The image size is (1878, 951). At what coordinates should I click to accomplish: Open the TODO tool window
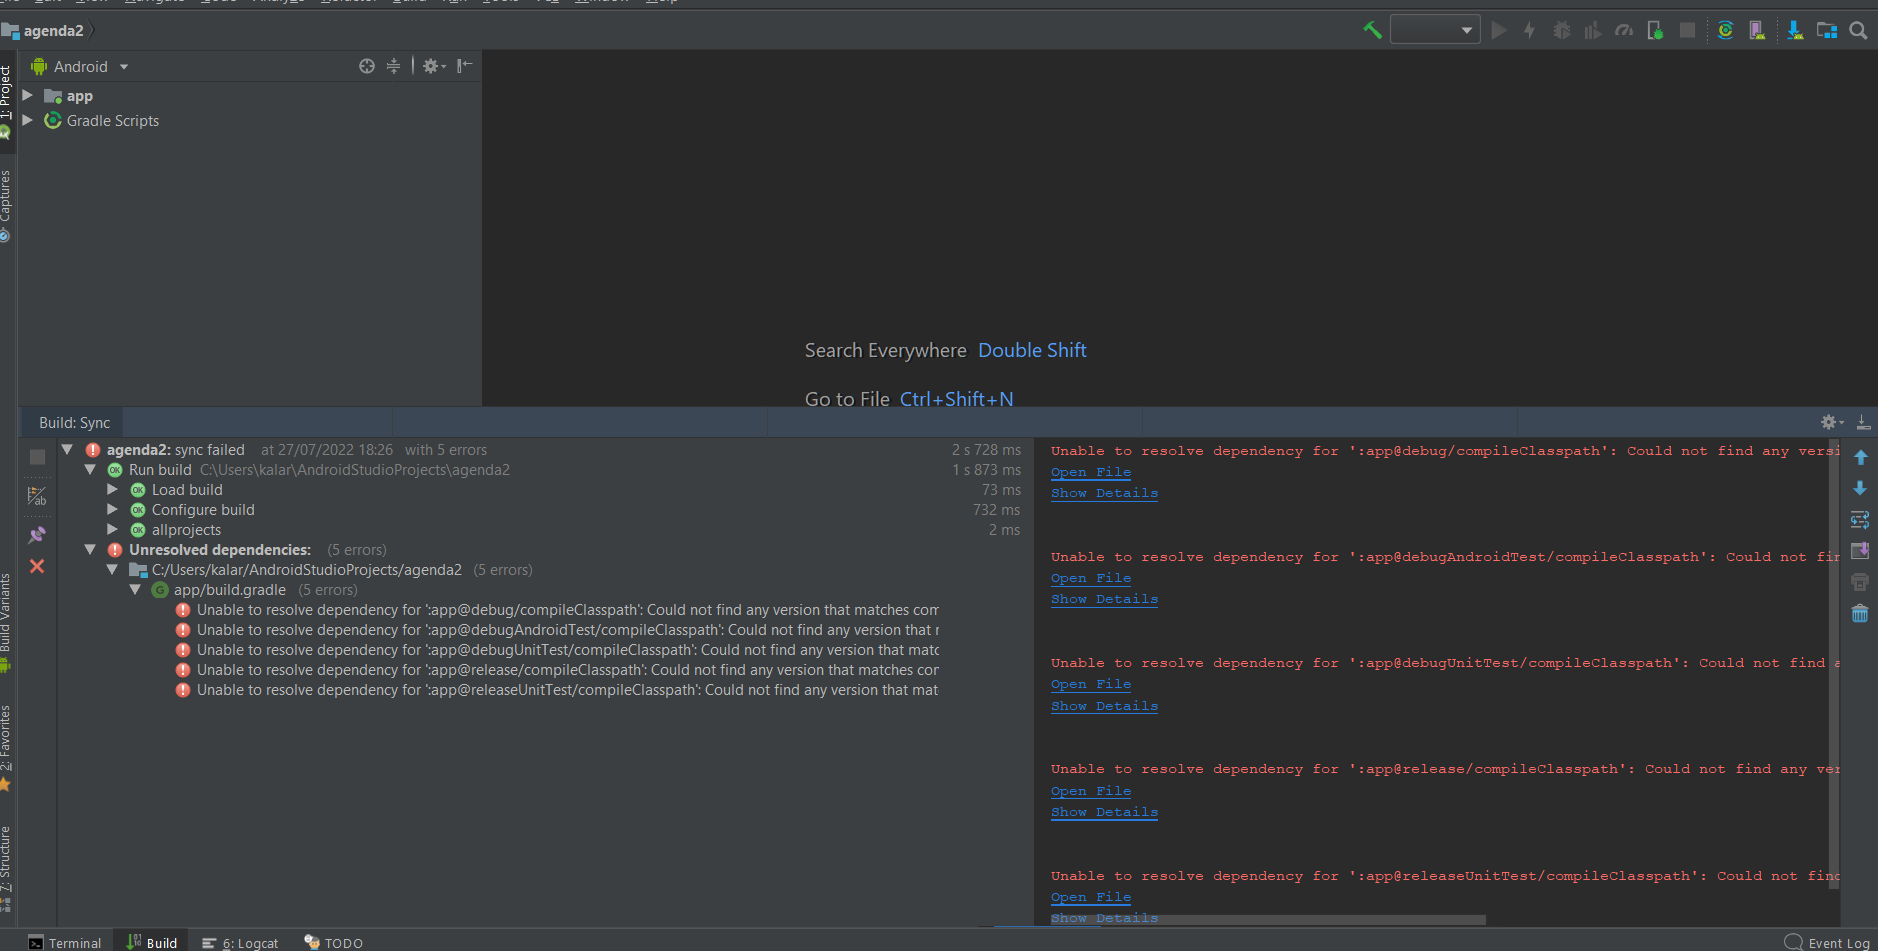(x=333, y=942)
